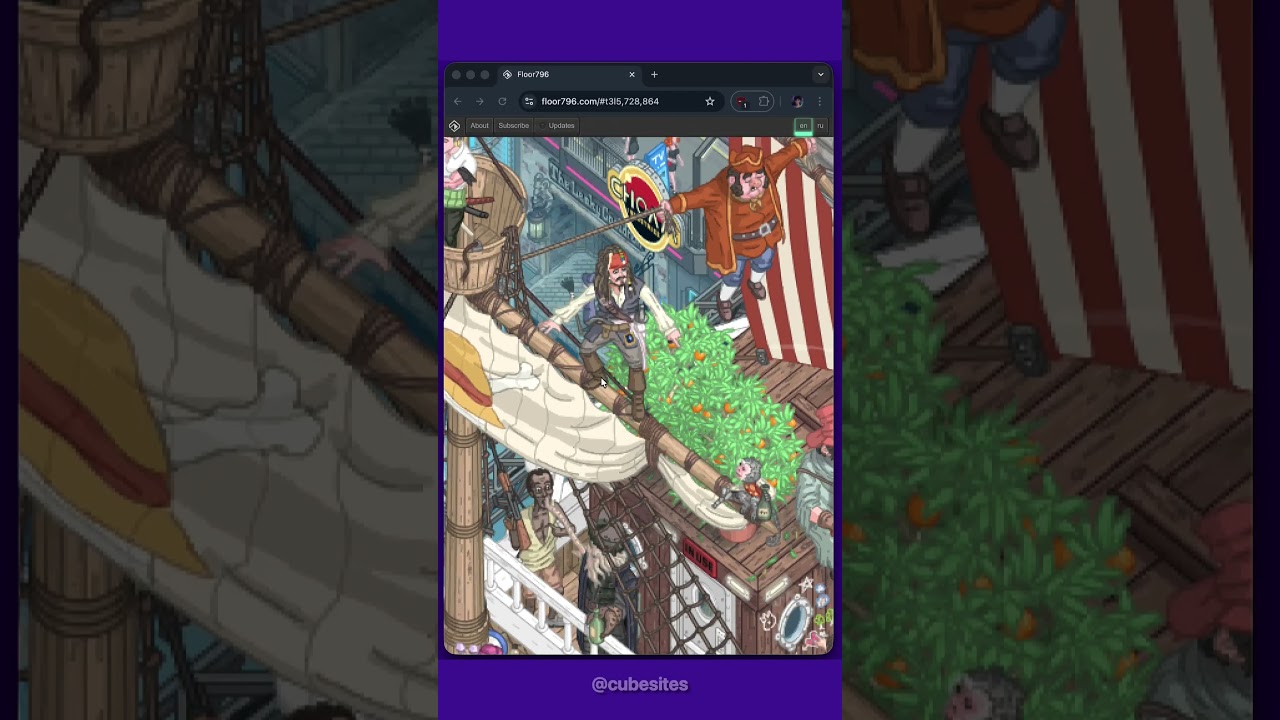This screenshot has width=1280, height=720.
Task: Select the Floor796 browser tab
Action: (569, 74)
